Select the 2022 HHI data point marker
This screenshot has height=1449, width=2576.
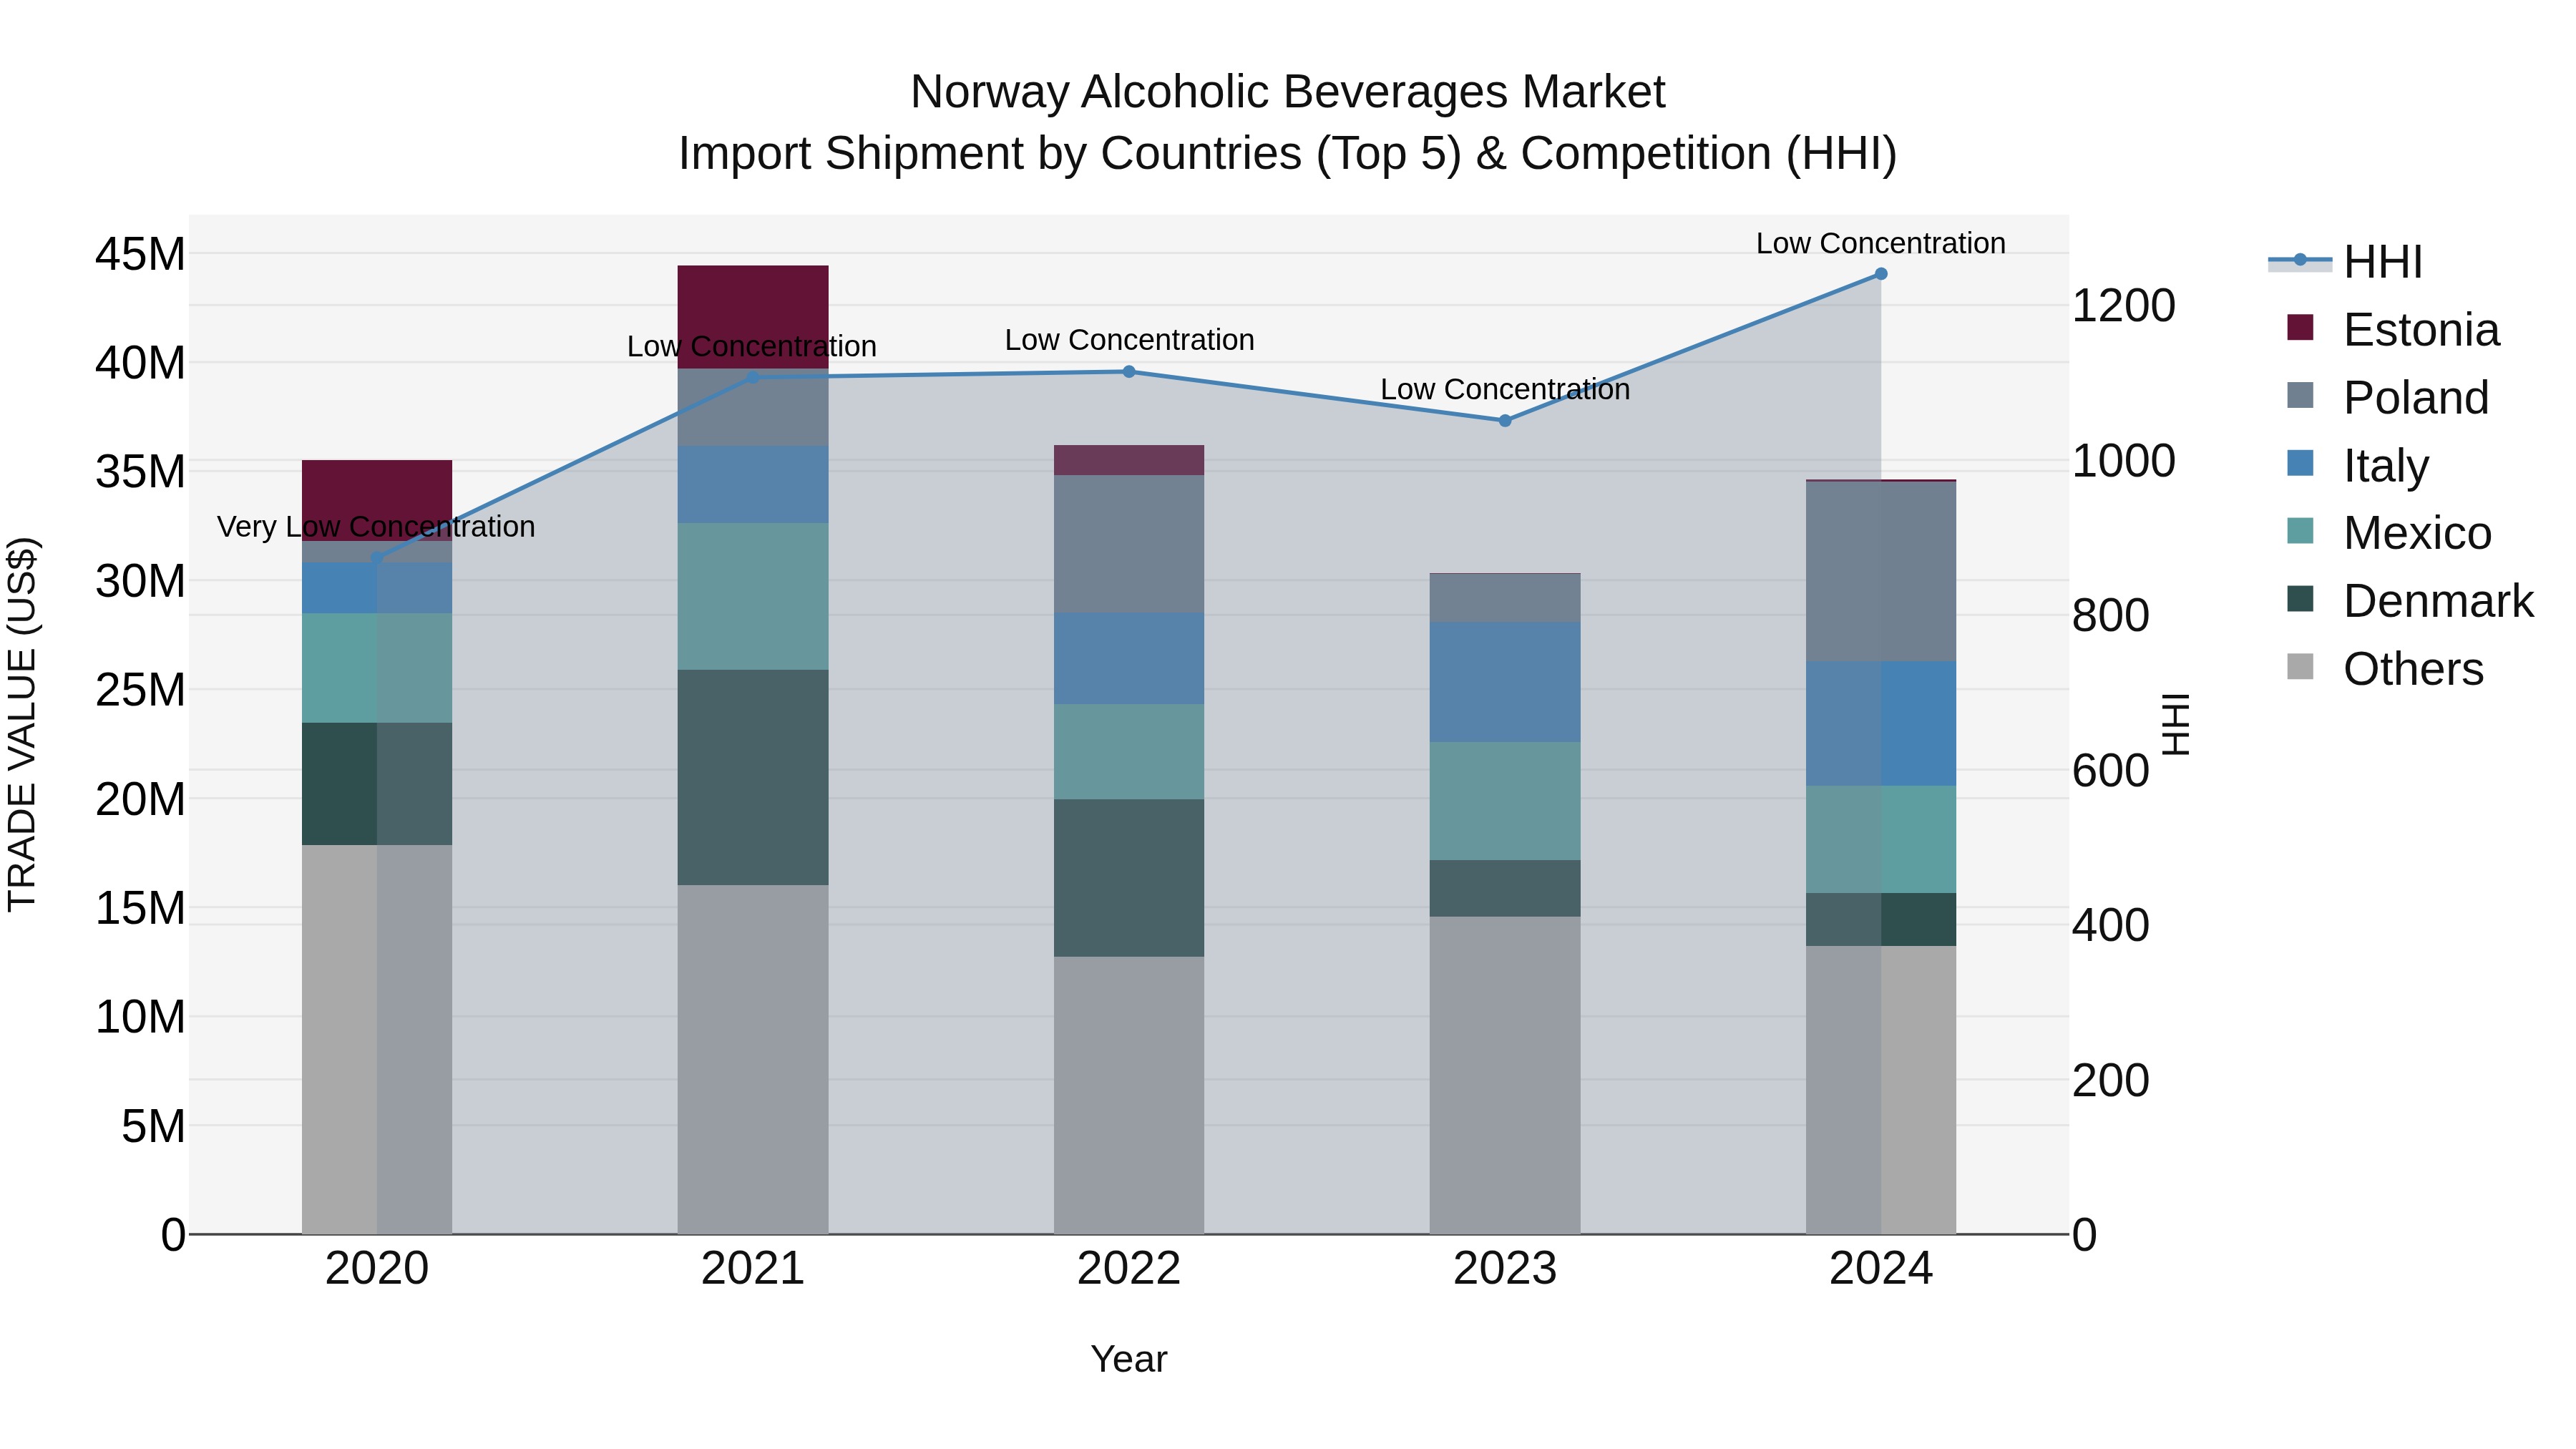[1129, 371]
